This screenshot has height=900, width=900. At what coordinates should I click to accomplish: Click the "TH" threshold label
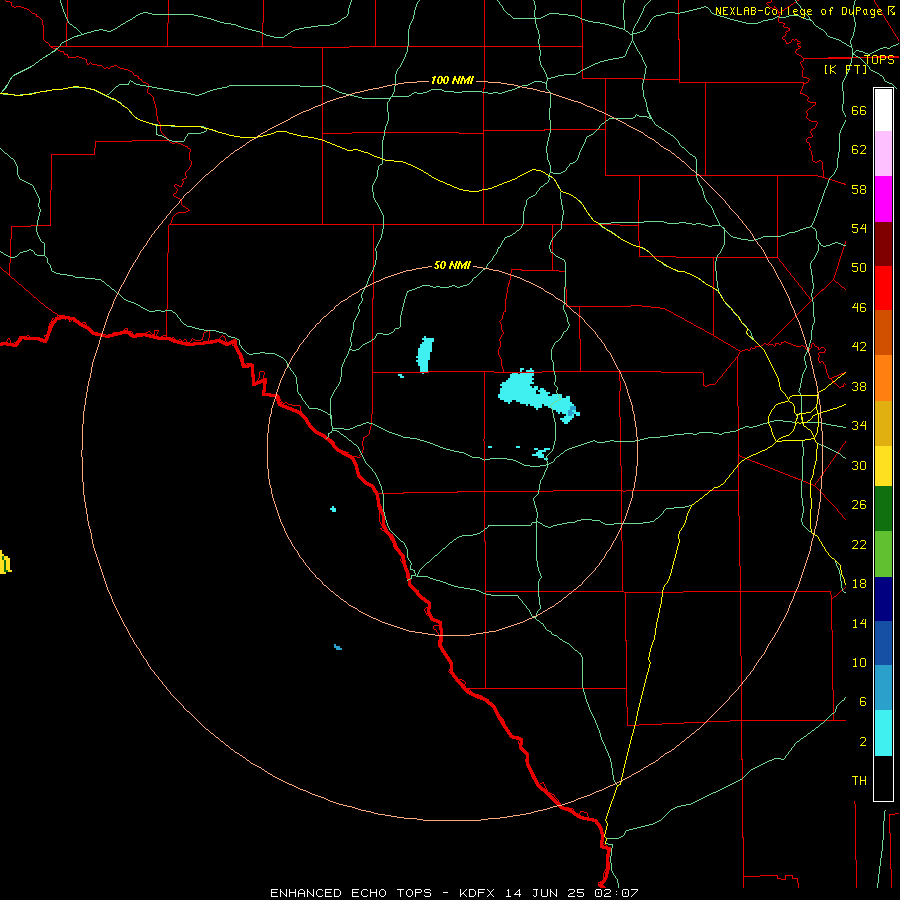tap(859, 781)
